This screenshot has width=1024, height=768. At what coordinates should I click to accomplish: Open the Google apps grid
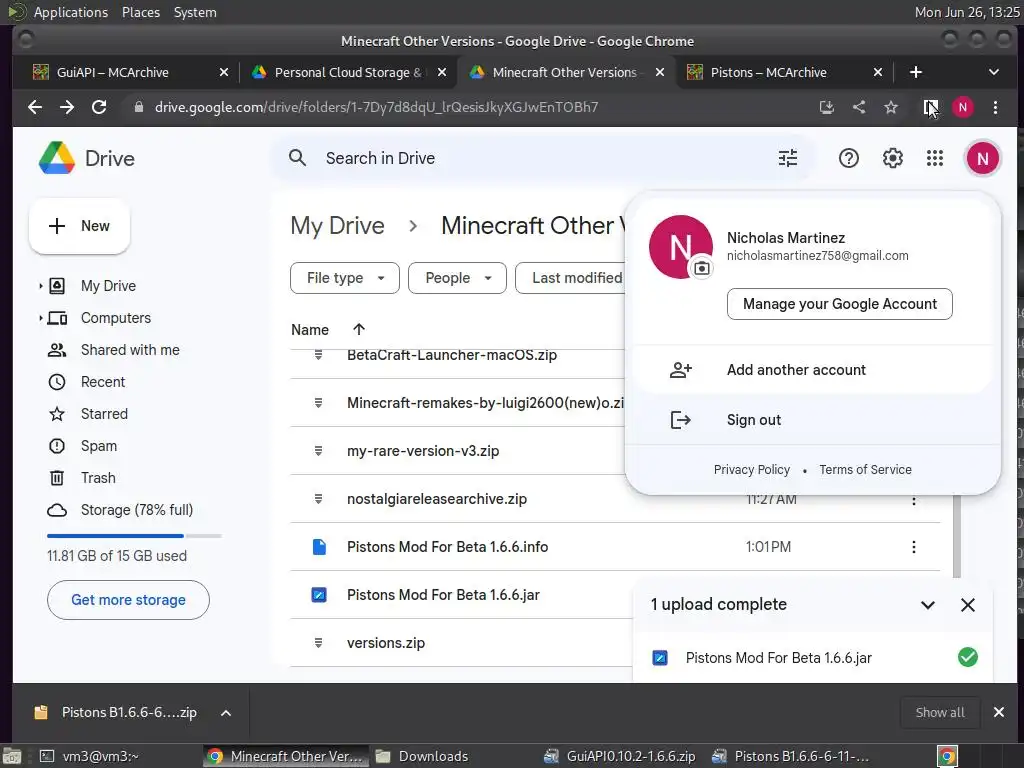coord(935,158)
